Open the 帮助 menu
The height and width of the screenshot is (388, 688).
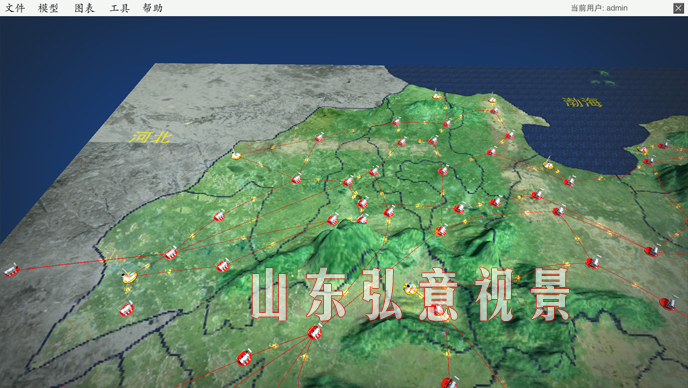click(x=153, y=8)
